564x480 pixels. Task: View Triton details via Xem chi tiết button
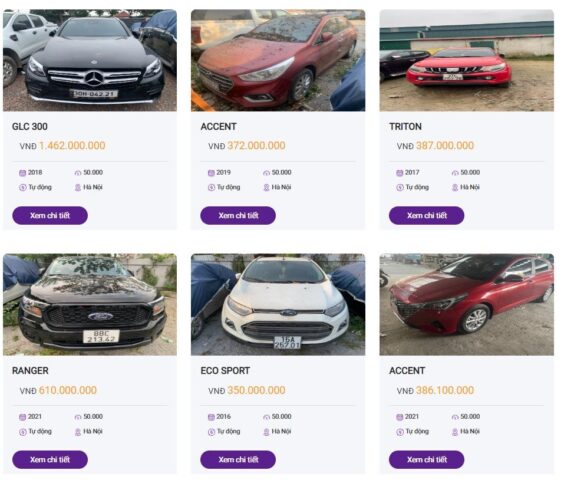click(x=427, y=216)
